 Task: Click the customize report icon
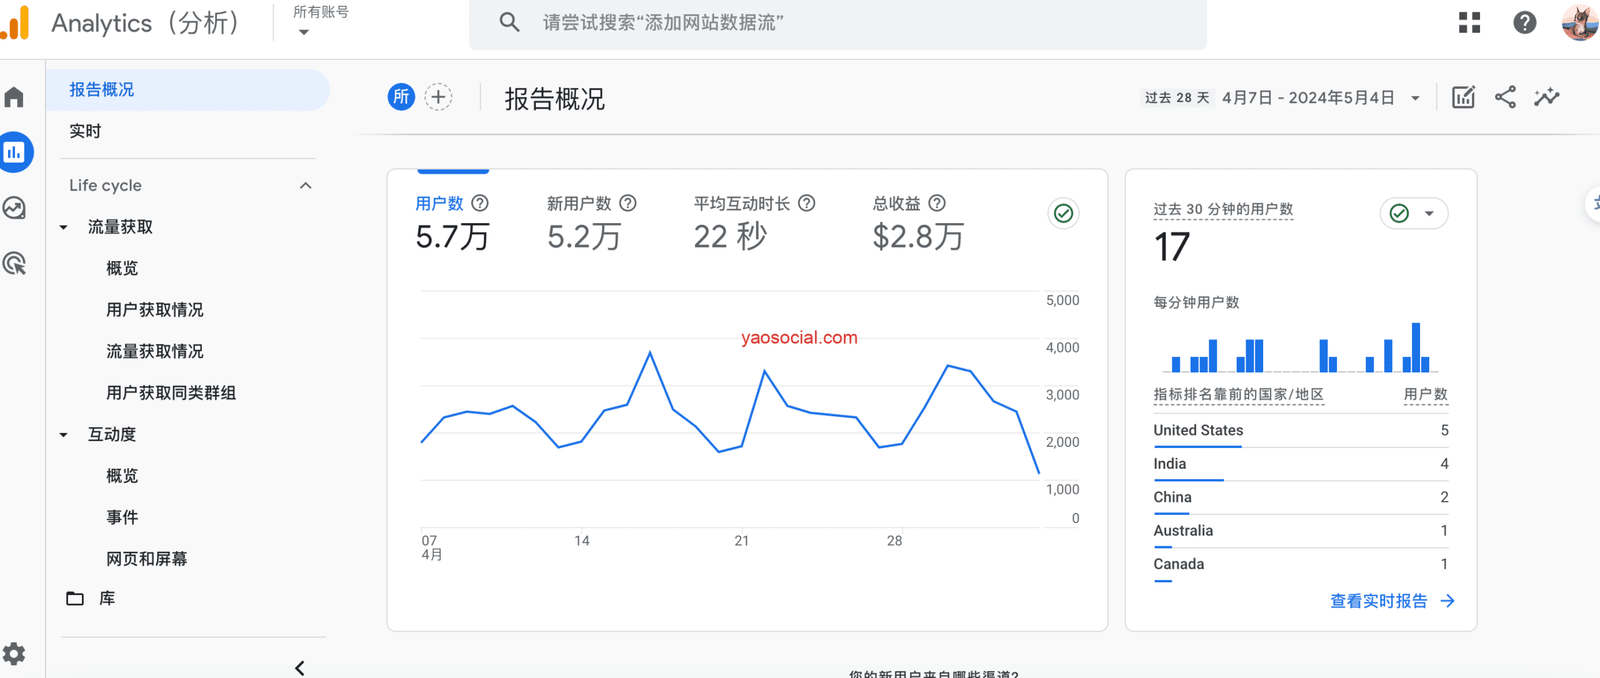[1463, 97]
